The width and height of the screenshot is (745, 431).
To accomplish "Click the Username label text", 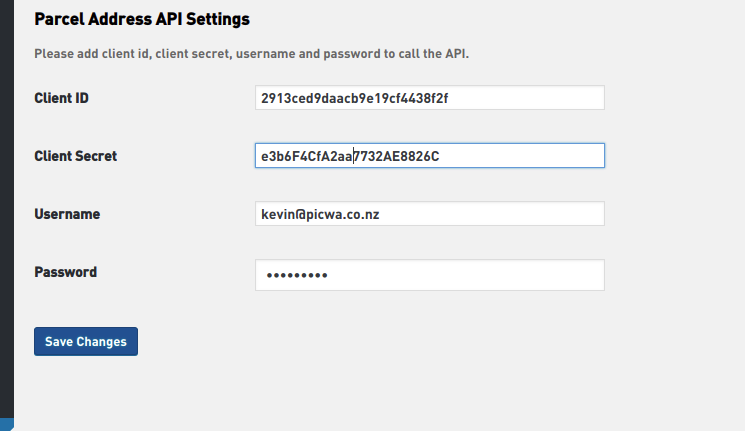I will 67,214.
